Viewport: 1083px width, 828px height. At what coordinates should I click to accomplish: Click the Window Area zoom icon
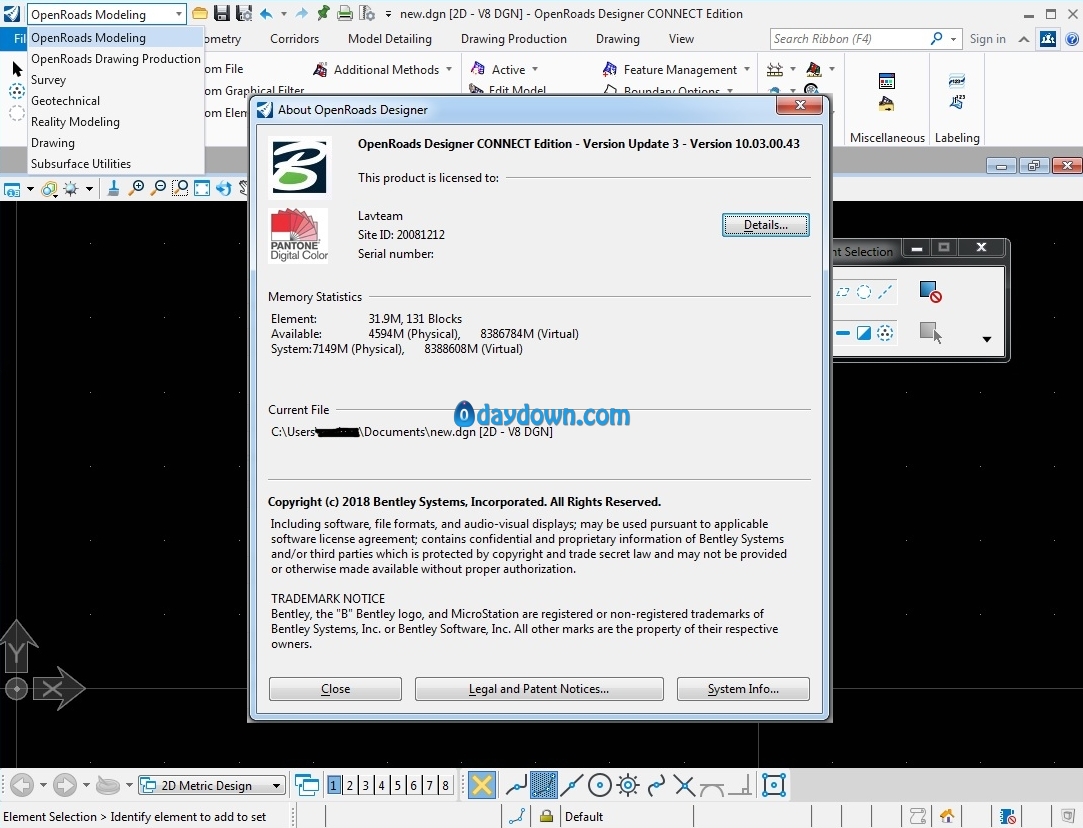tap(180, 188)
